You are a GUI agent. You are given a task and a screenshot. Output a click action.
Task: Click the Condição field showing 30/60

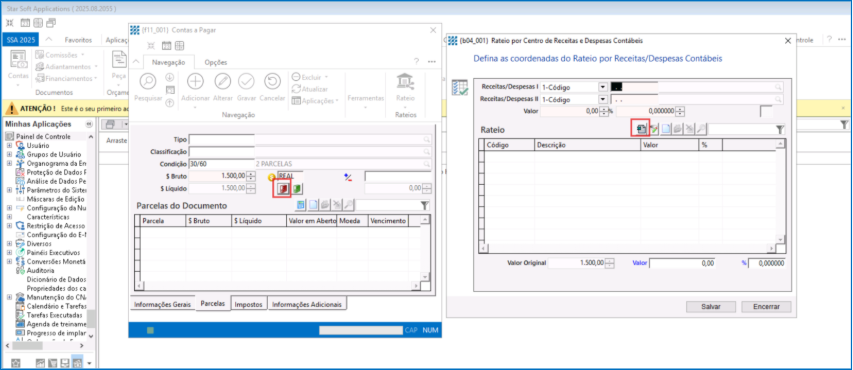click(x=221, y=164)
